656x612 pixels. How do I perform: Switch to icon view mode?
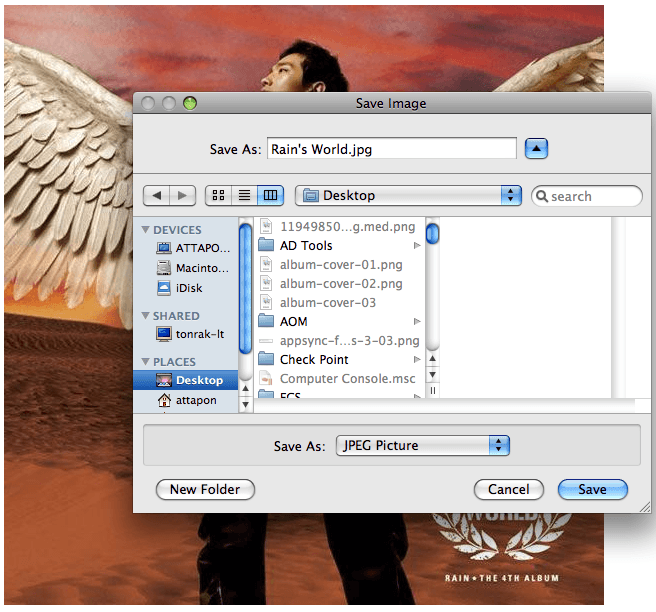(218, 195)
